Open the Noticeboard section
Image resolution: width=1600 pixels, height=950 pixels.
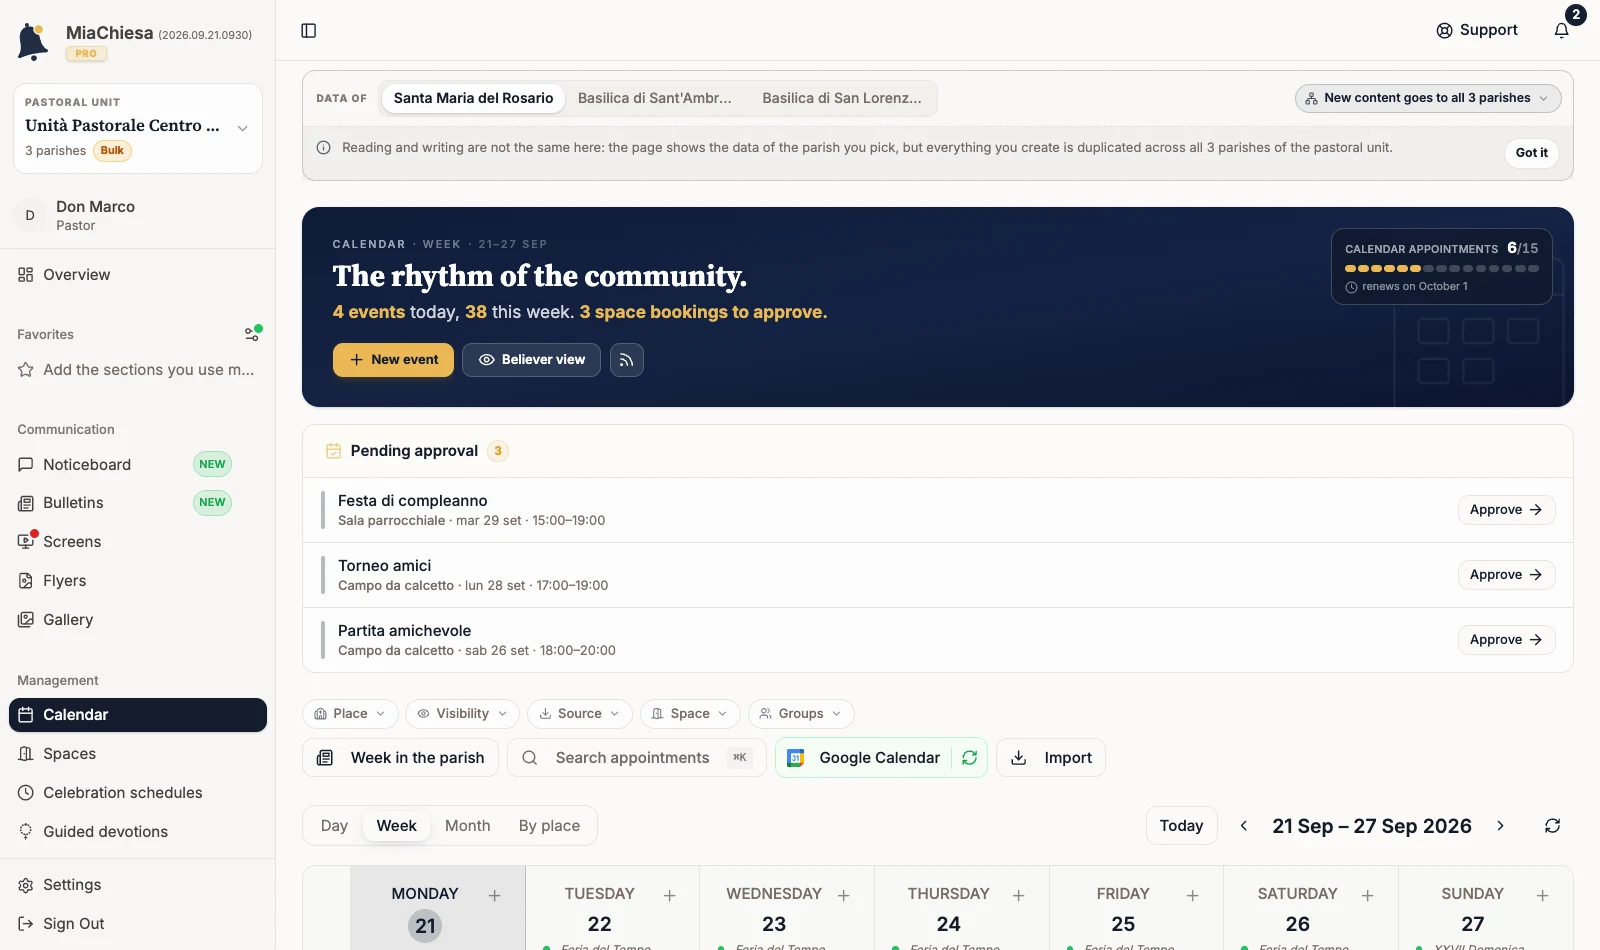tap(138, 465)
